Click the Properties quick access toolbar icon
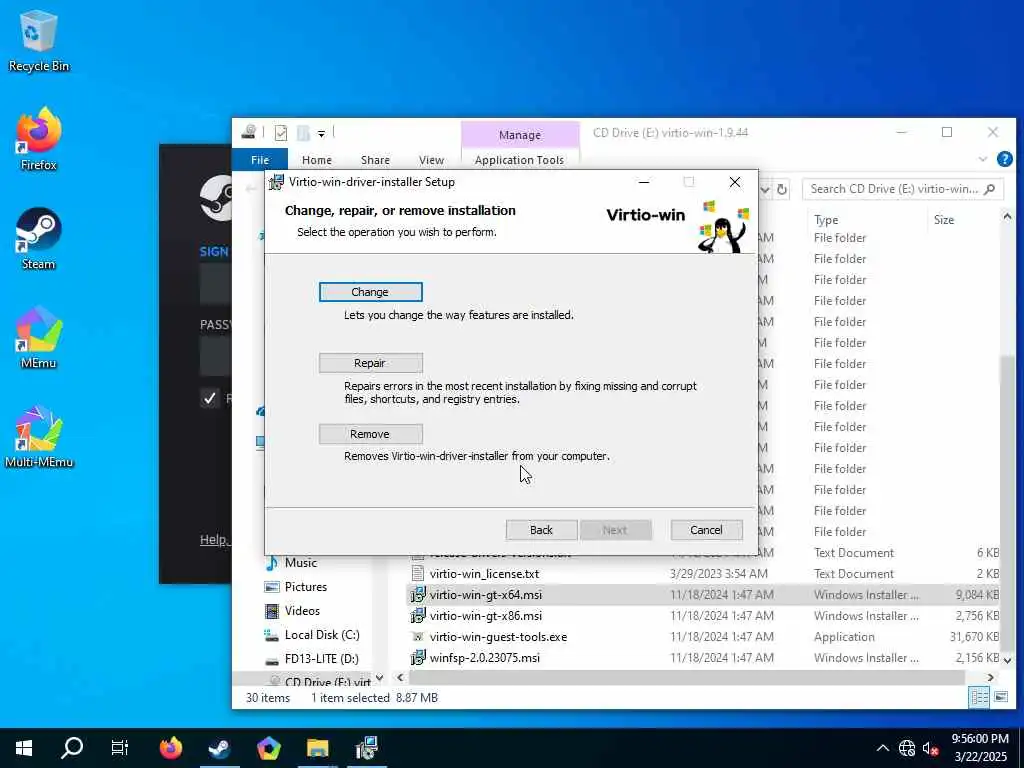 tap(281, 133)
